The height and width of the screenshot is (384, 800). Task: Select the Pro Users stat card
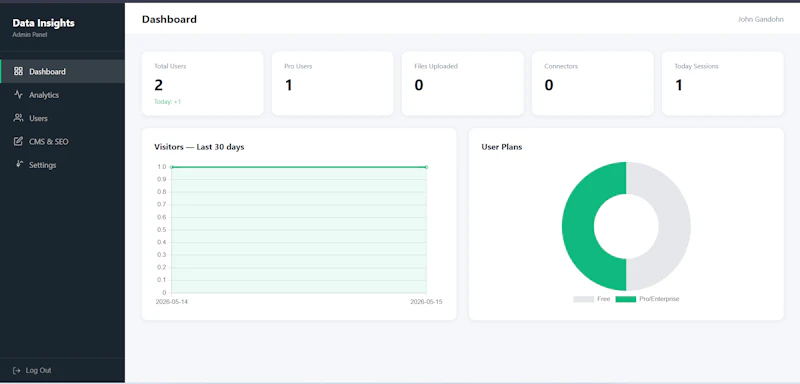(x=333, y=83)
